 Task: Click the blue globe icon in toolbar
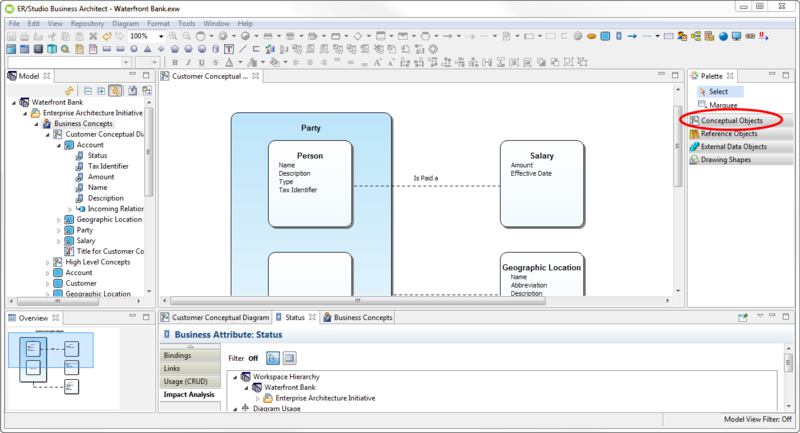click(723, 36)
